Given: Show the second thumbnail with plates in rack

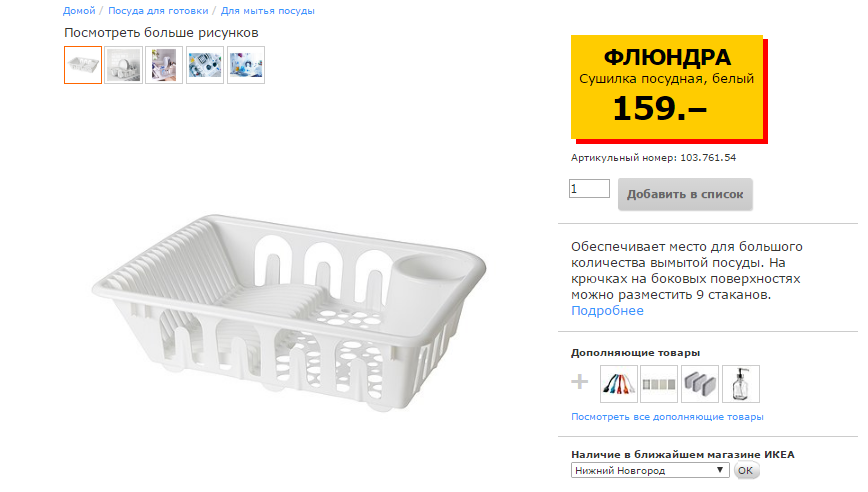Looking at the screenshot, I should [x=124, y=65].
